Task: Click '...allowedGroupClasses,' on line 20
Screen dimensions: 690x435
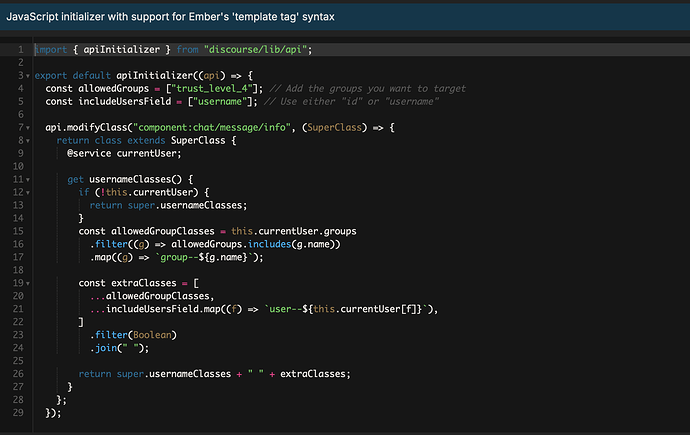Action: 152,296
